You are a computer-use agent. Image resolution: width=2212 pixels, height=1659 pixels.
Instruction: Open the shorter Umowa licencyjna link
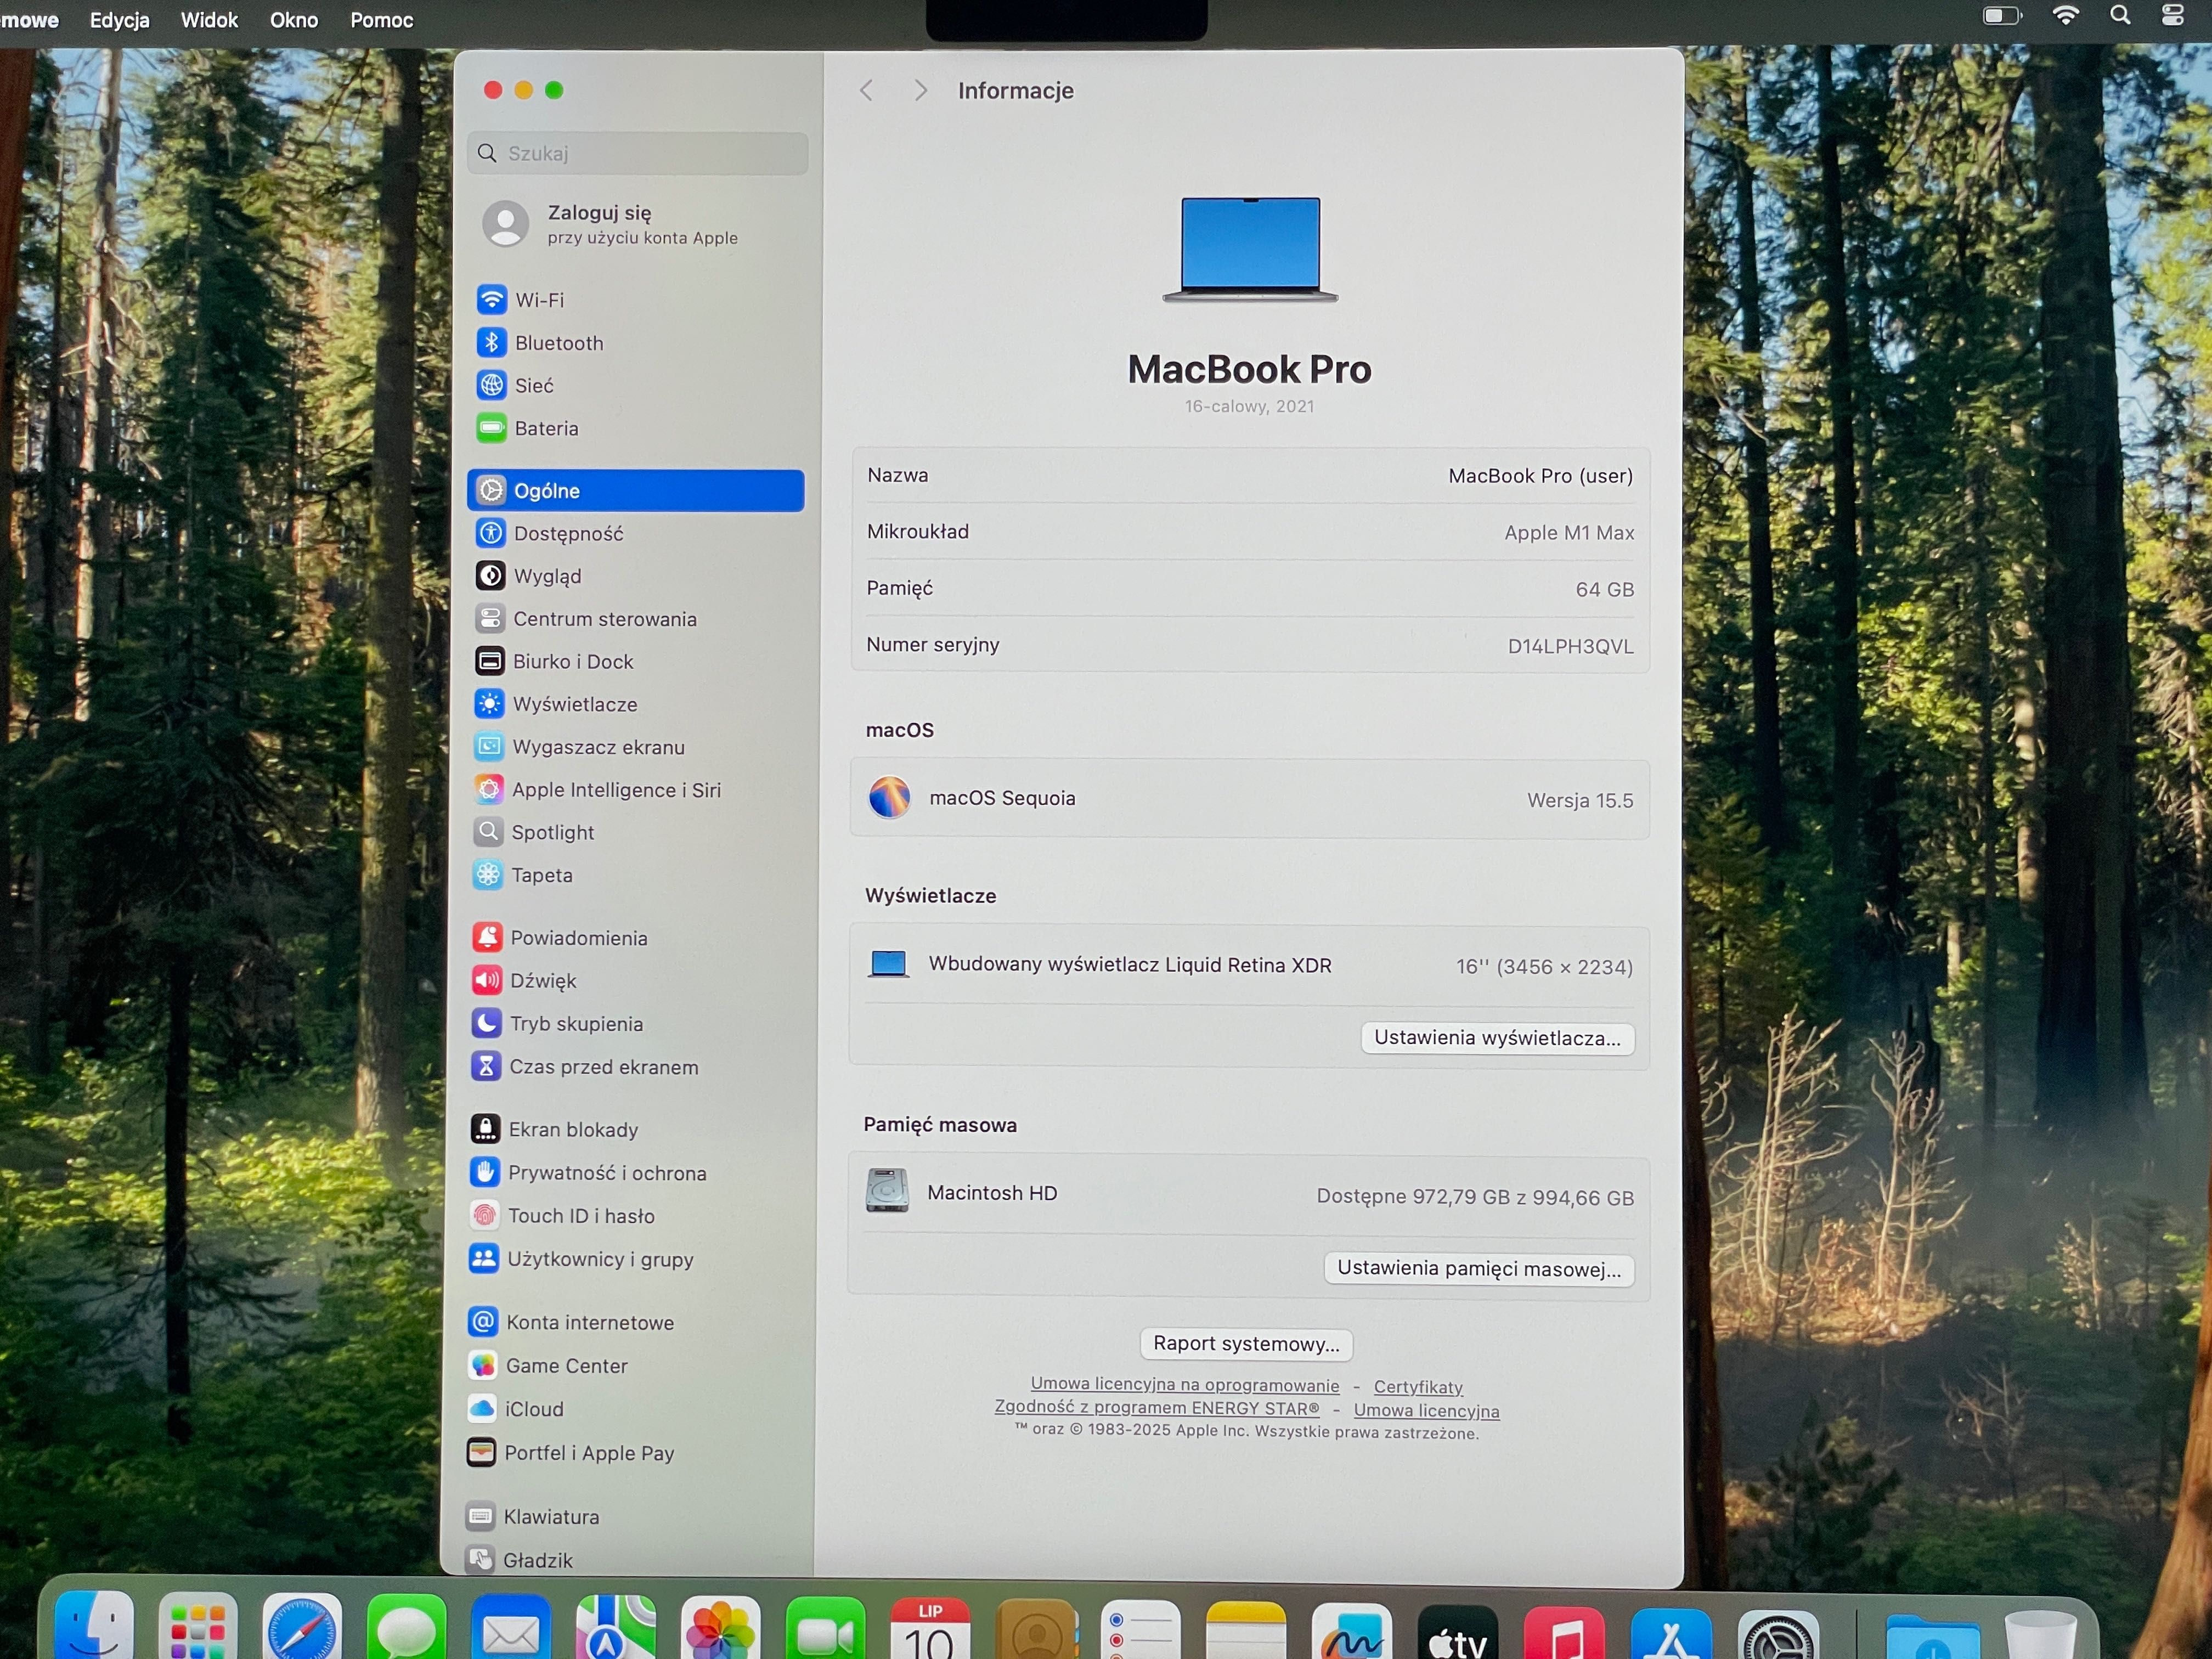click(x=1427, y=1411)
